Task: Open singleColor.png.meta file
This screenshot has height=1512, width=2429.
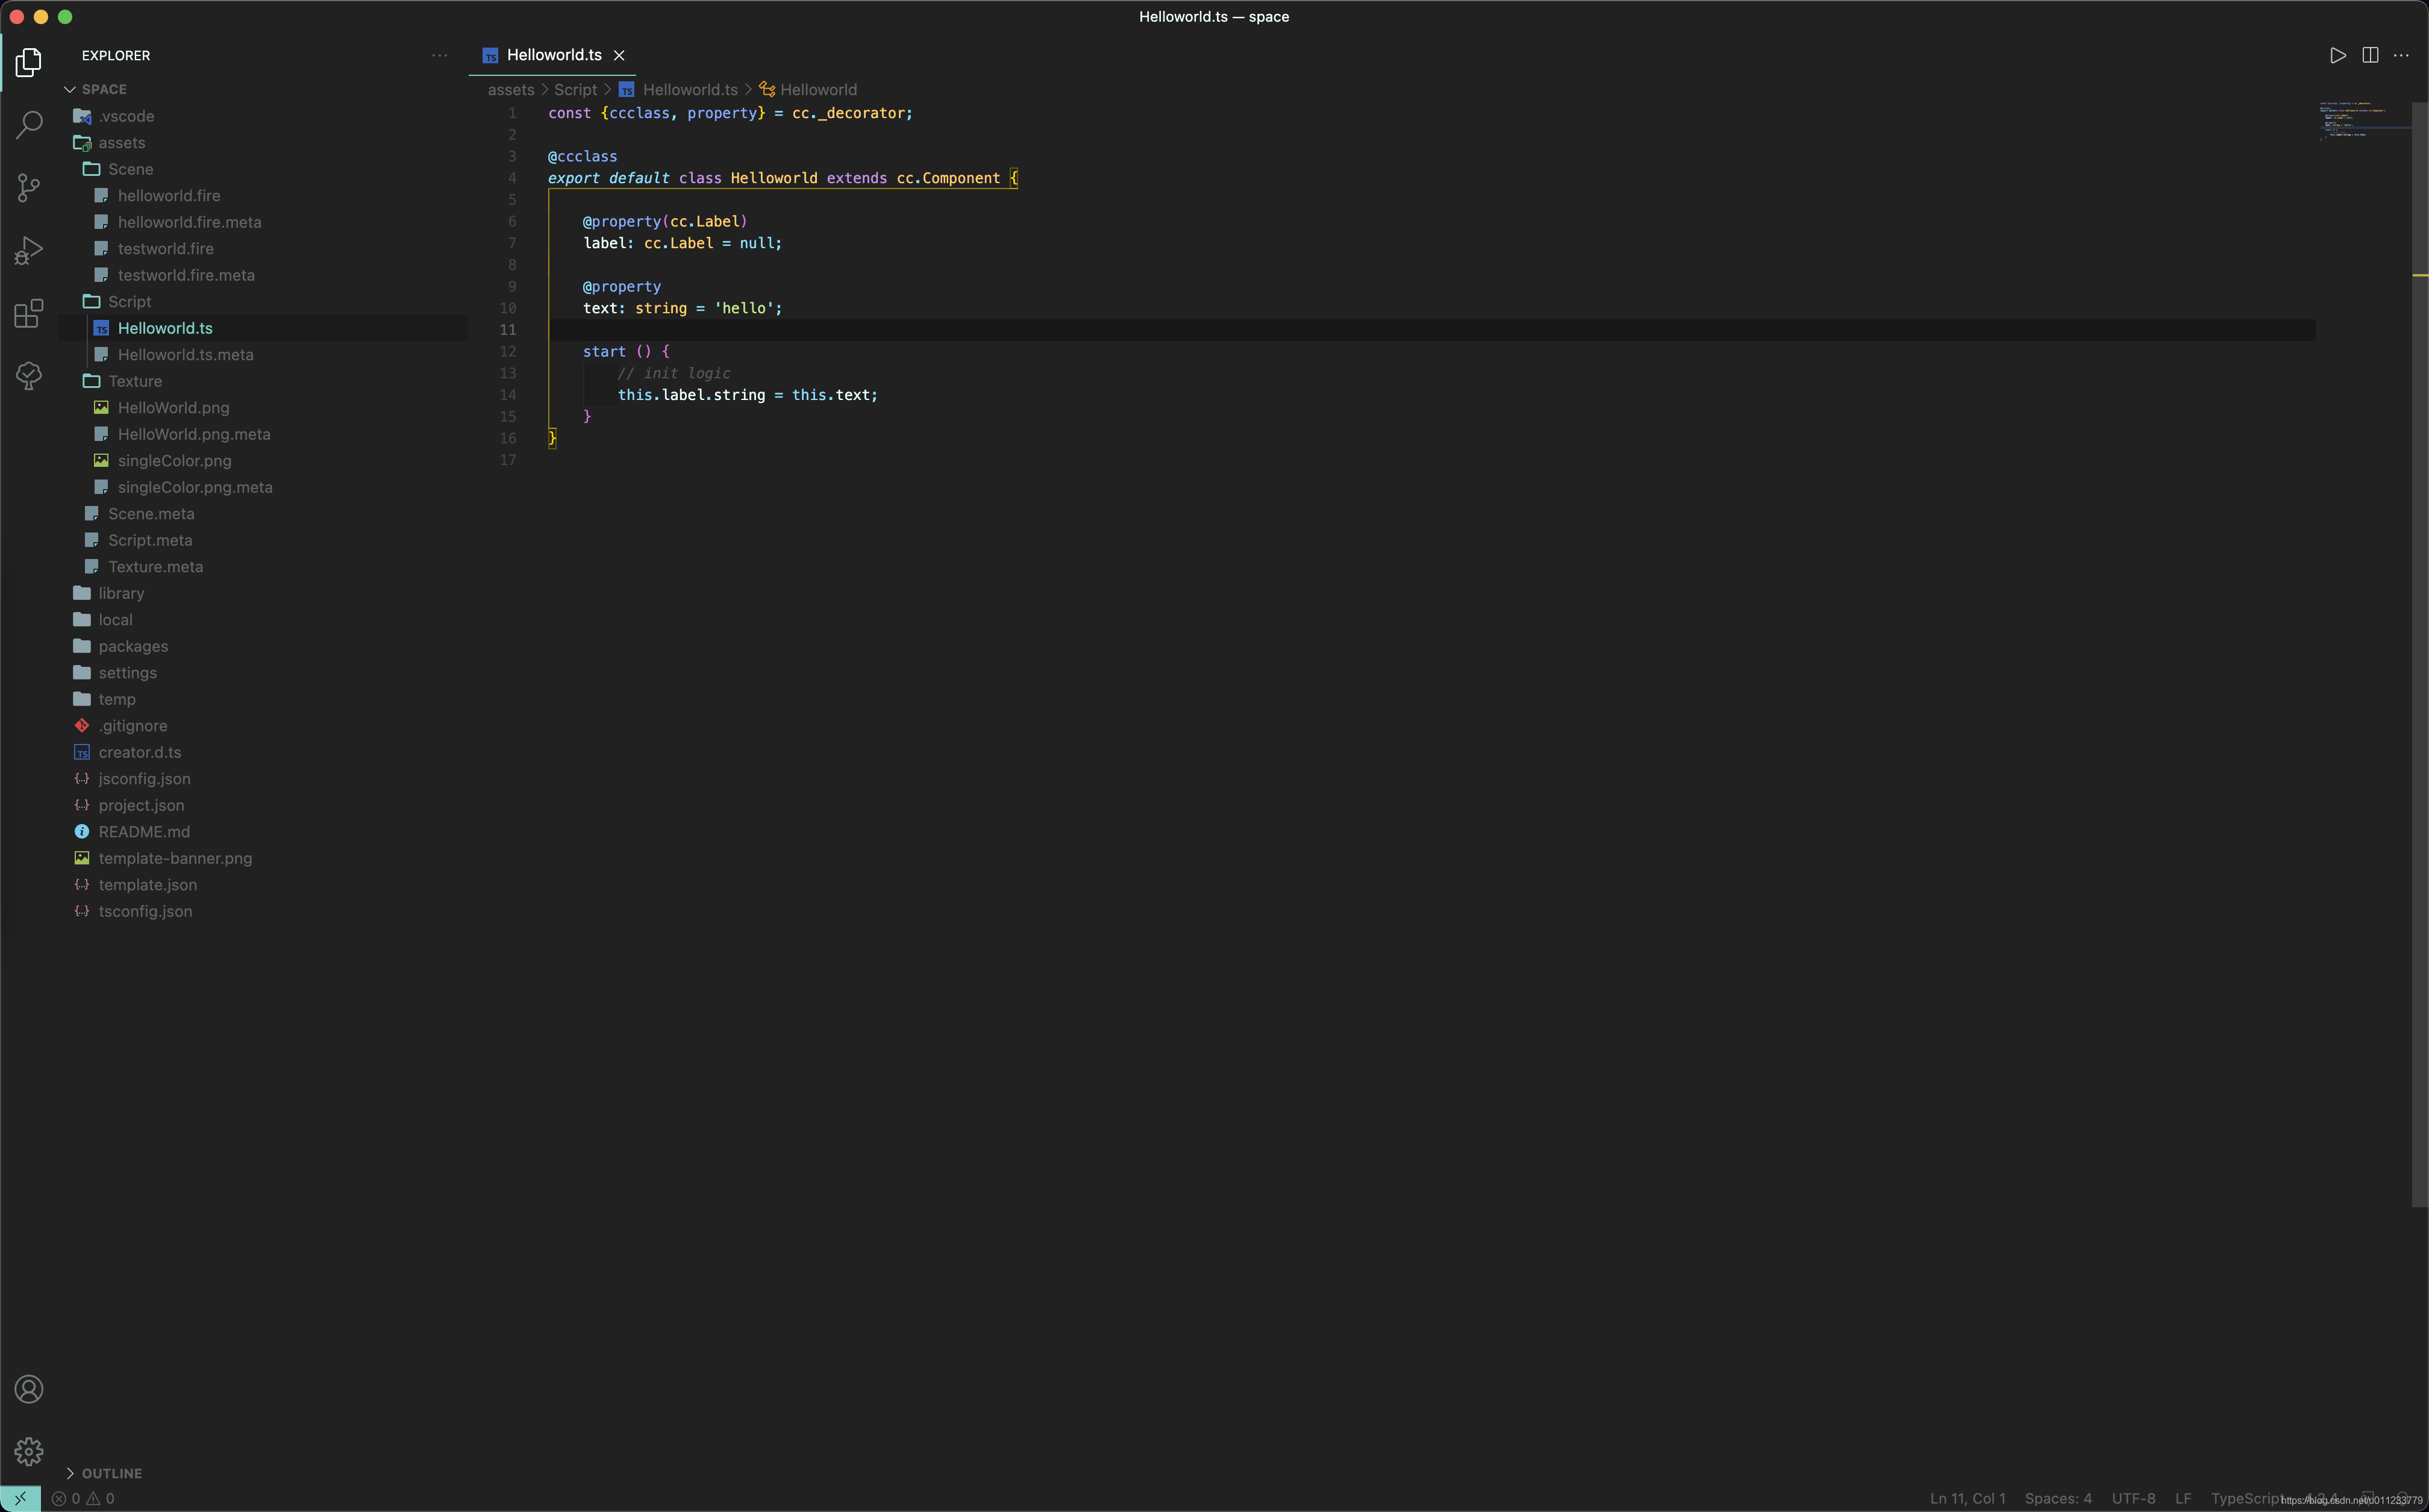Action: (195, 487)
